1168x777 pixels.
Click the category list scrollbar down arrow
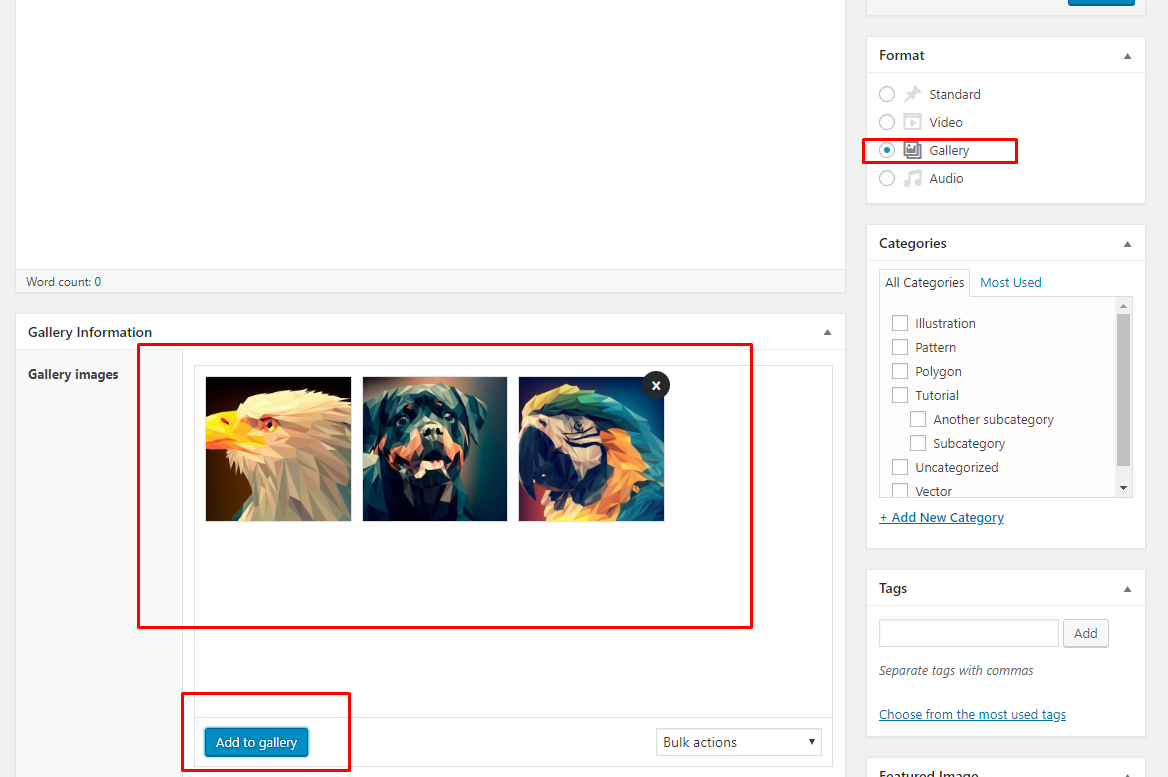1124,487
